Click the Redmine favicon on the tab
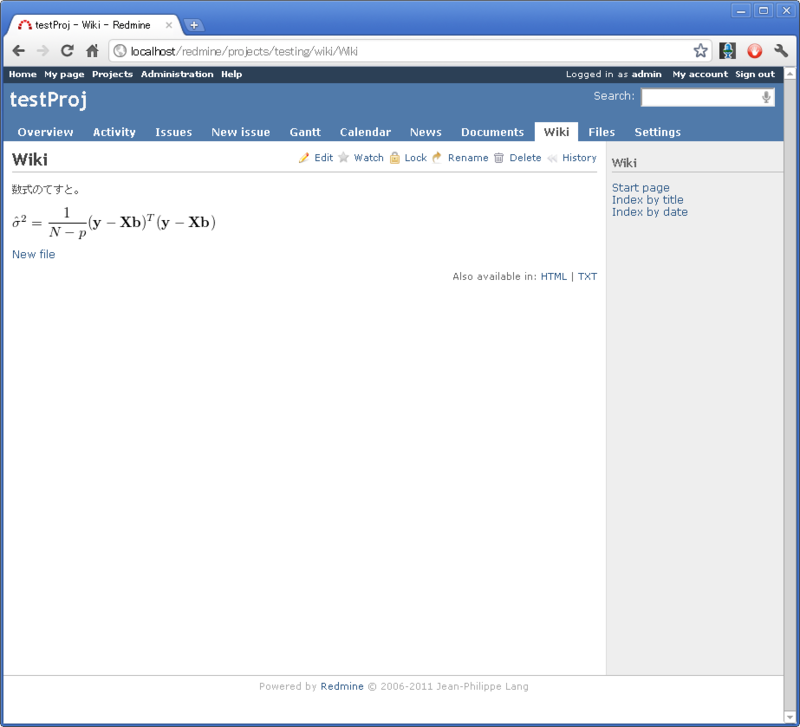Image resolution: width=800 pixels, height=727 pixels. (x=24, y=24)
